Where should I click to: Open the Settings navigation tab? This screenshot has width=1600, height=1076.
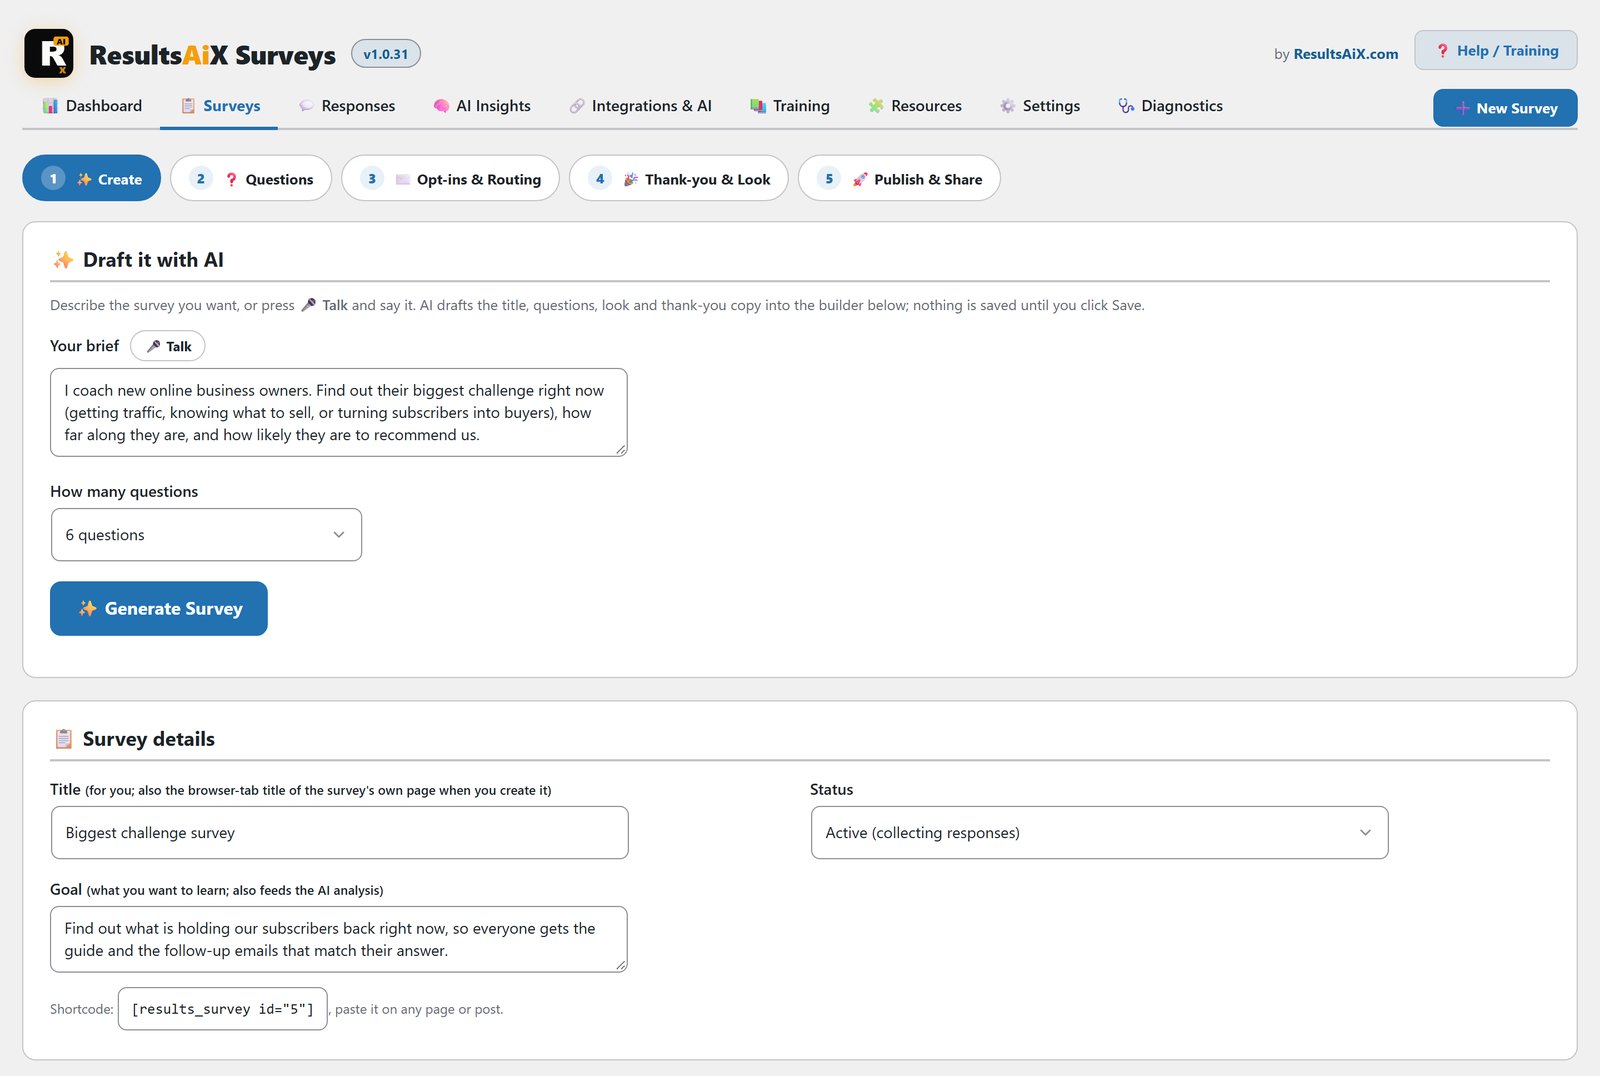pyautogui.click(x=1040, y=106)
